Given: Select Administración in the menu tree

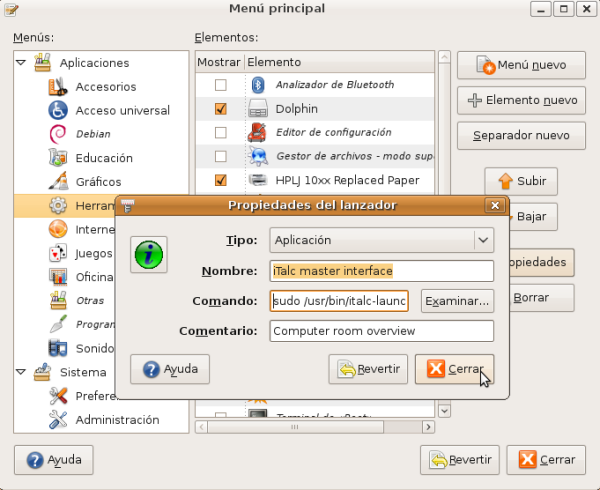Looking at the screenshot, I should coord(117,420).
